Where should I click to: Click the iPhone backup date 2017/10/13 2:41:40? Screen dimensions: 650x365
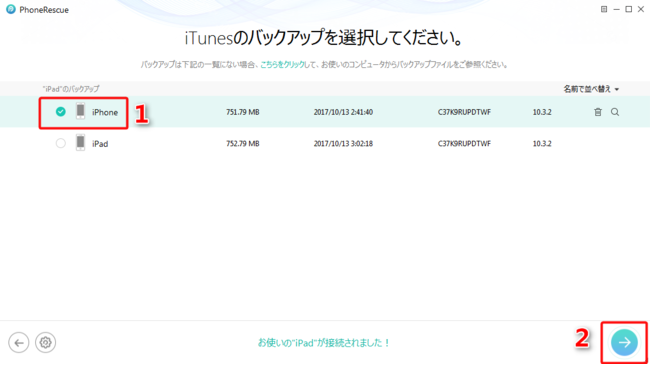pyautogui.click(x=343, y=112)
